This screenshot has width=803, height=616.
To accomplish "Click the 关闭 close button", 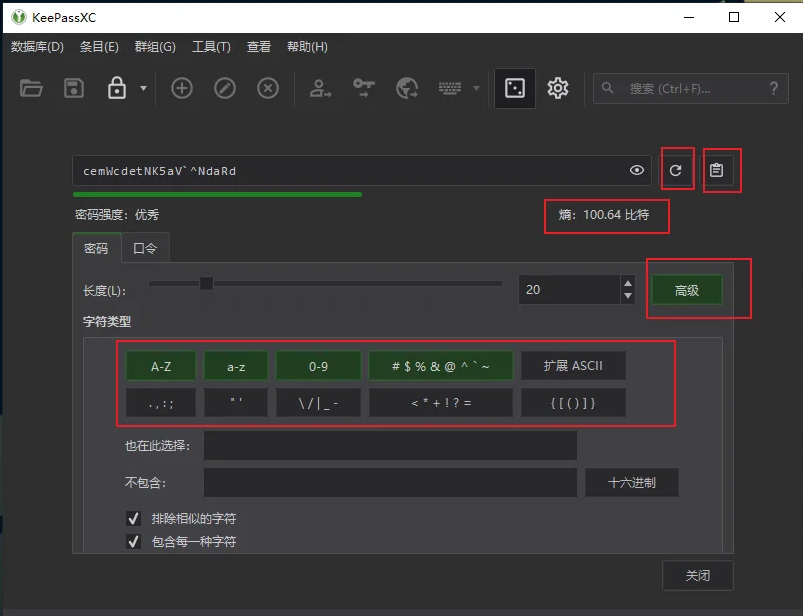I will pyautogui.click(x=698, y=576).
